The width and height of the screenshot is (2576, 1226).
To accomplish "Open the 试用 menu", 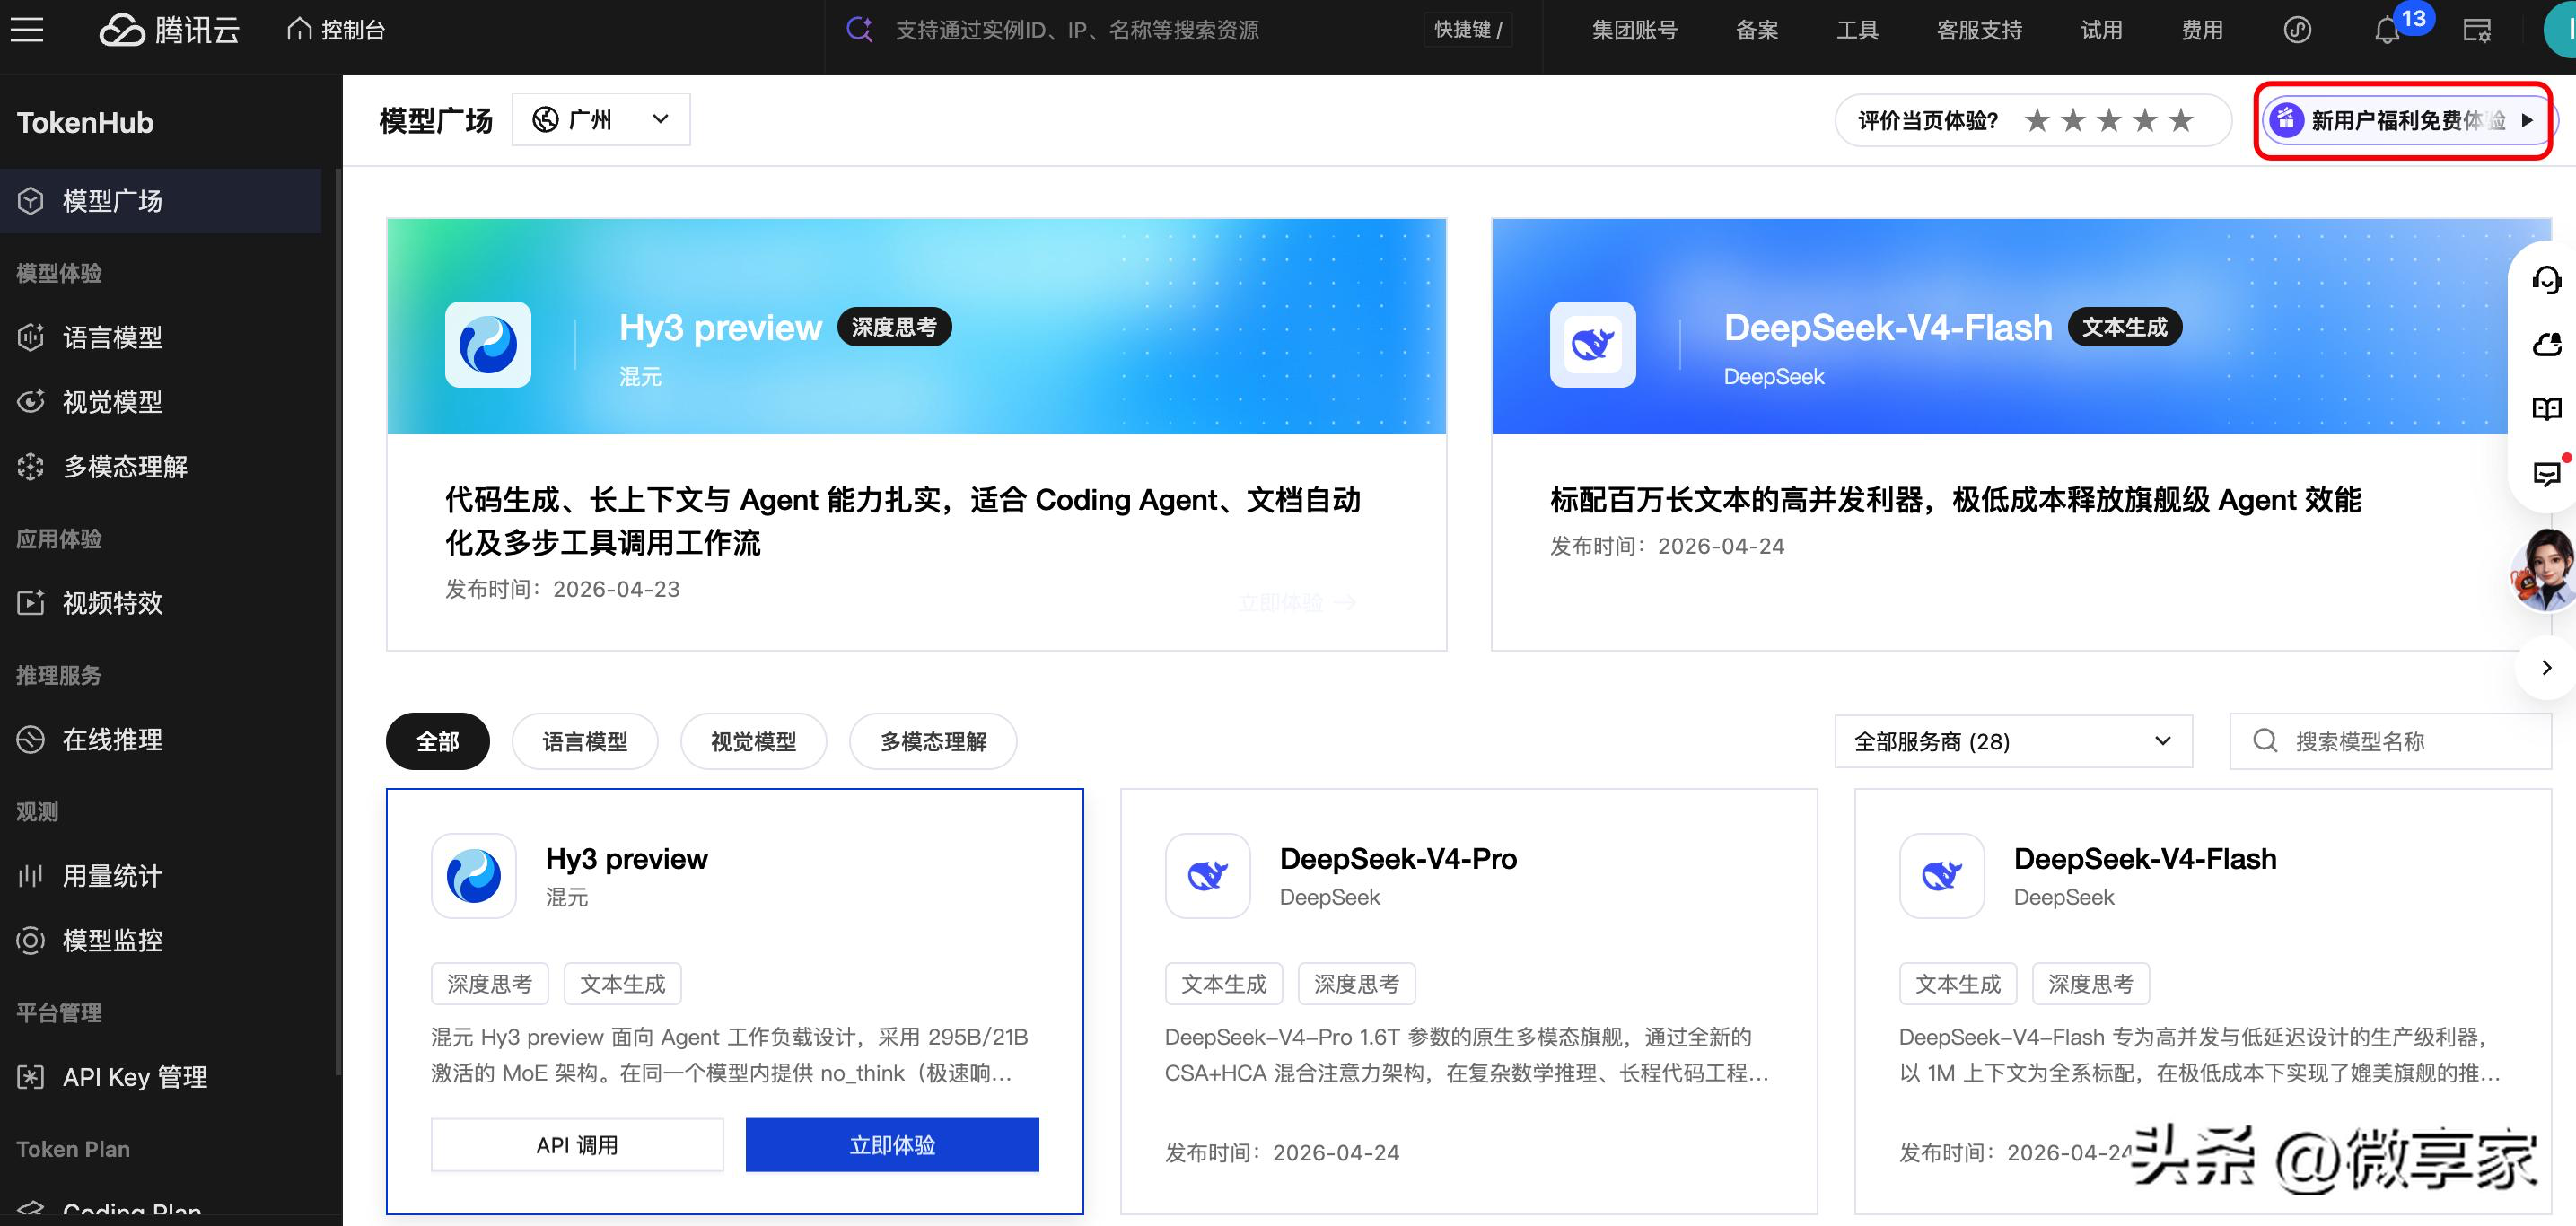I will [x=2101, y=30].
